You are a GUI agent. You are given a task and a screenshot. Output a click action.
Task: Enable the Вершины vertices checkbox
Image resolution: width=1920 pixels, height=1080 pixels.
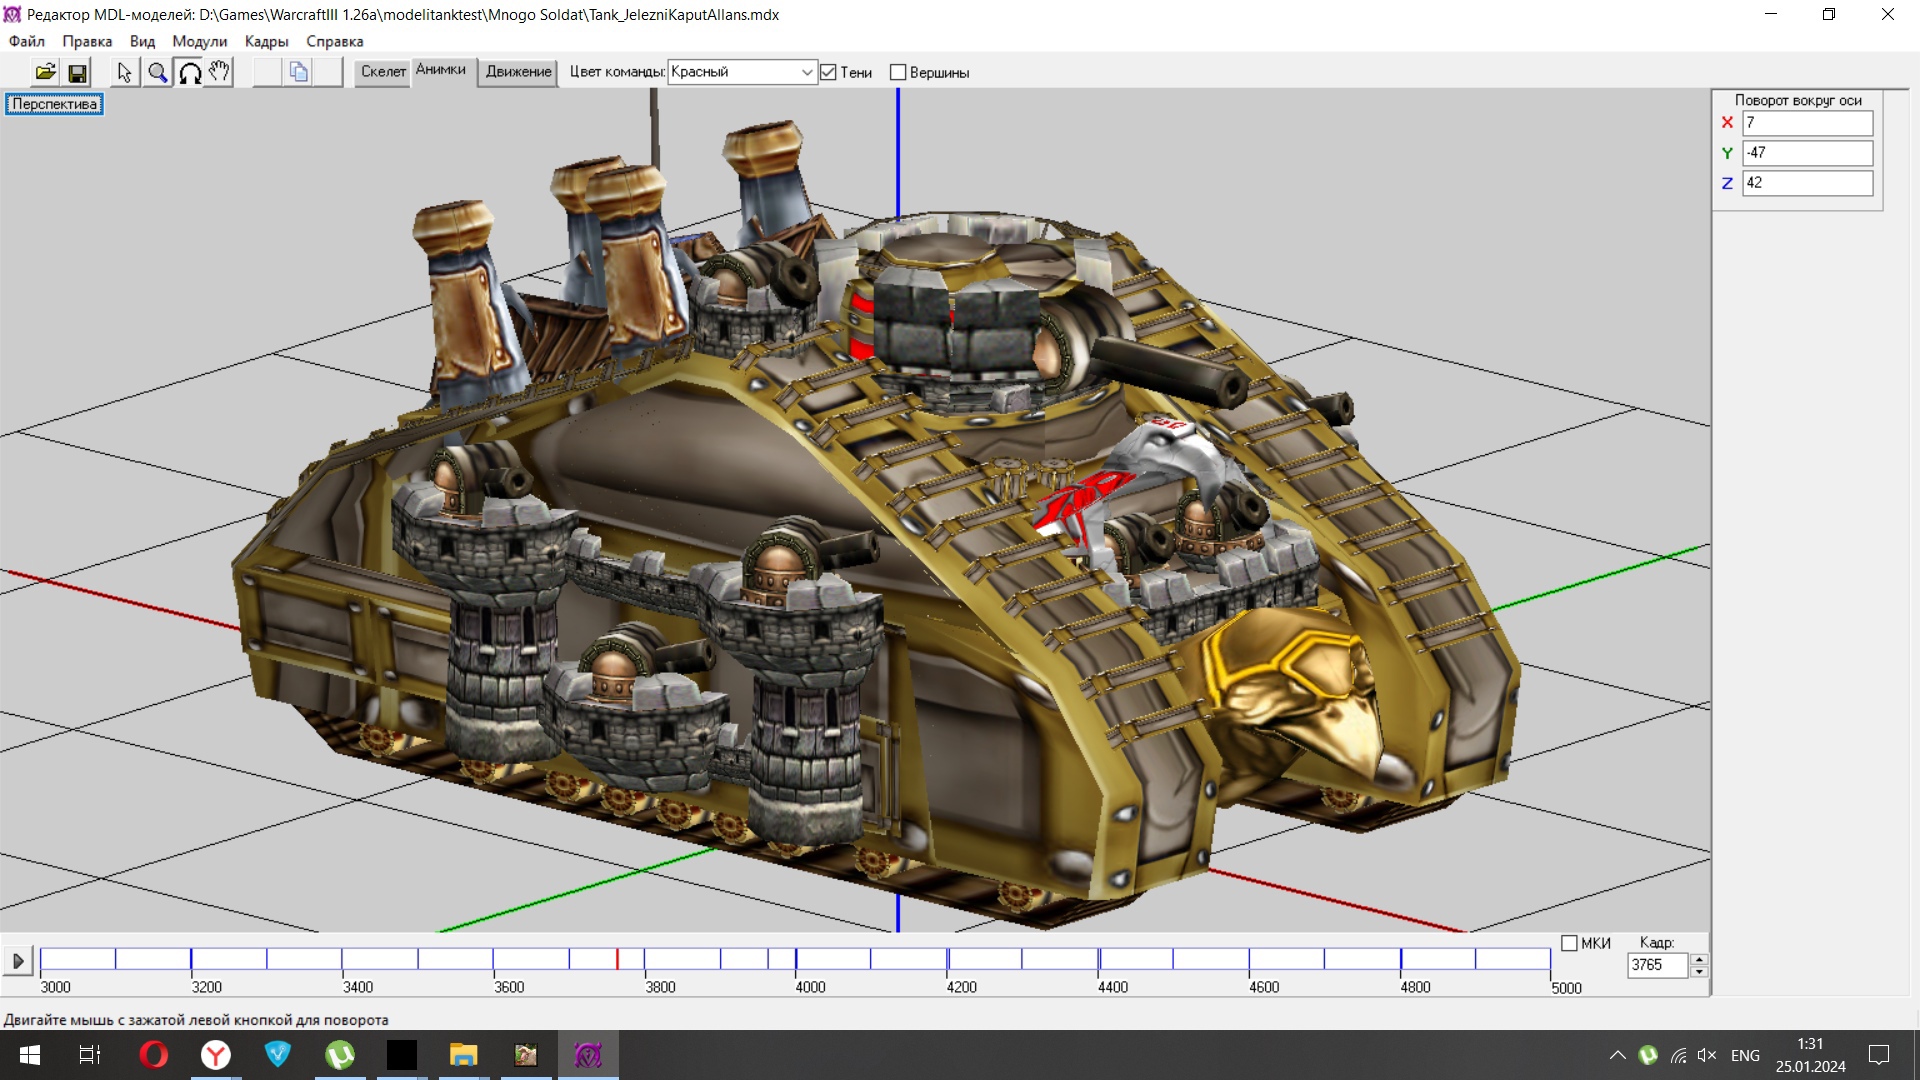898,72
